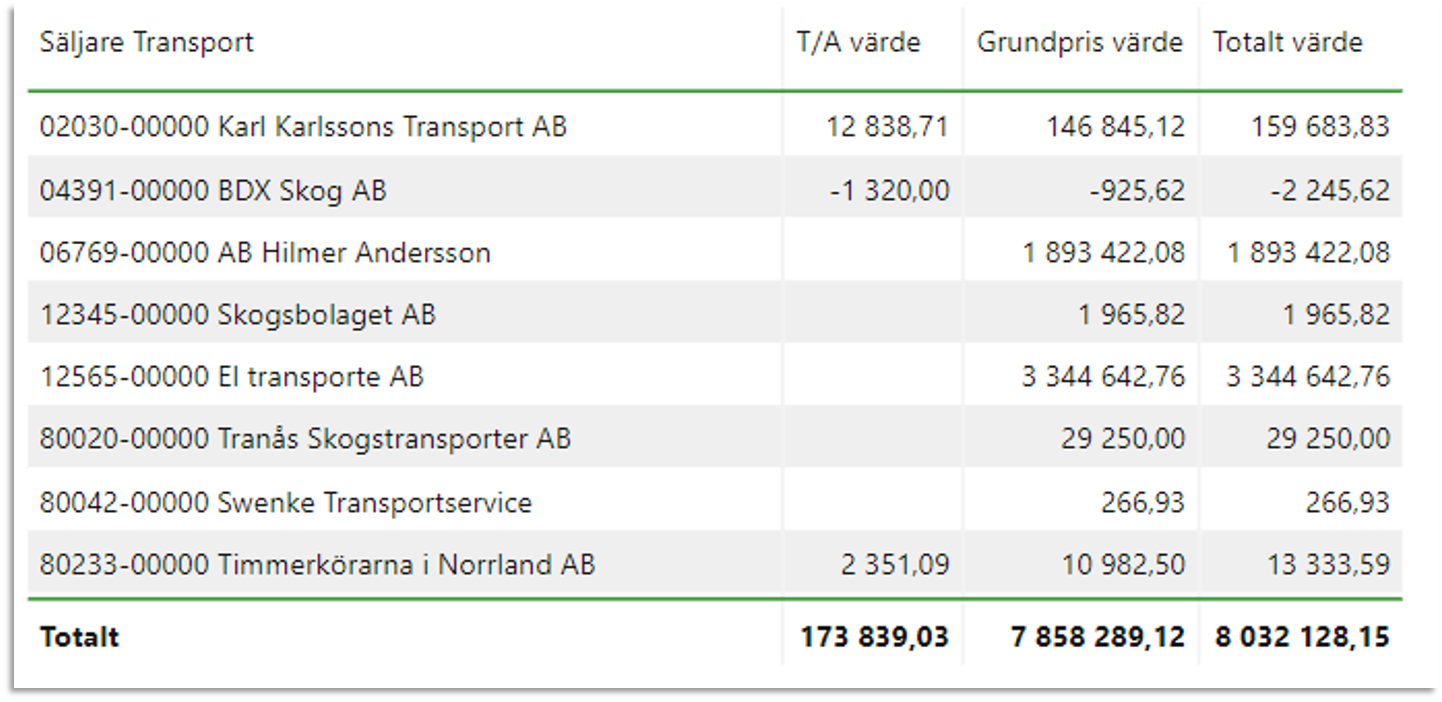This screenshot has width=1442, height=702.
Task: Click the Totalt summary row label
Action: (x=80, y=637)
